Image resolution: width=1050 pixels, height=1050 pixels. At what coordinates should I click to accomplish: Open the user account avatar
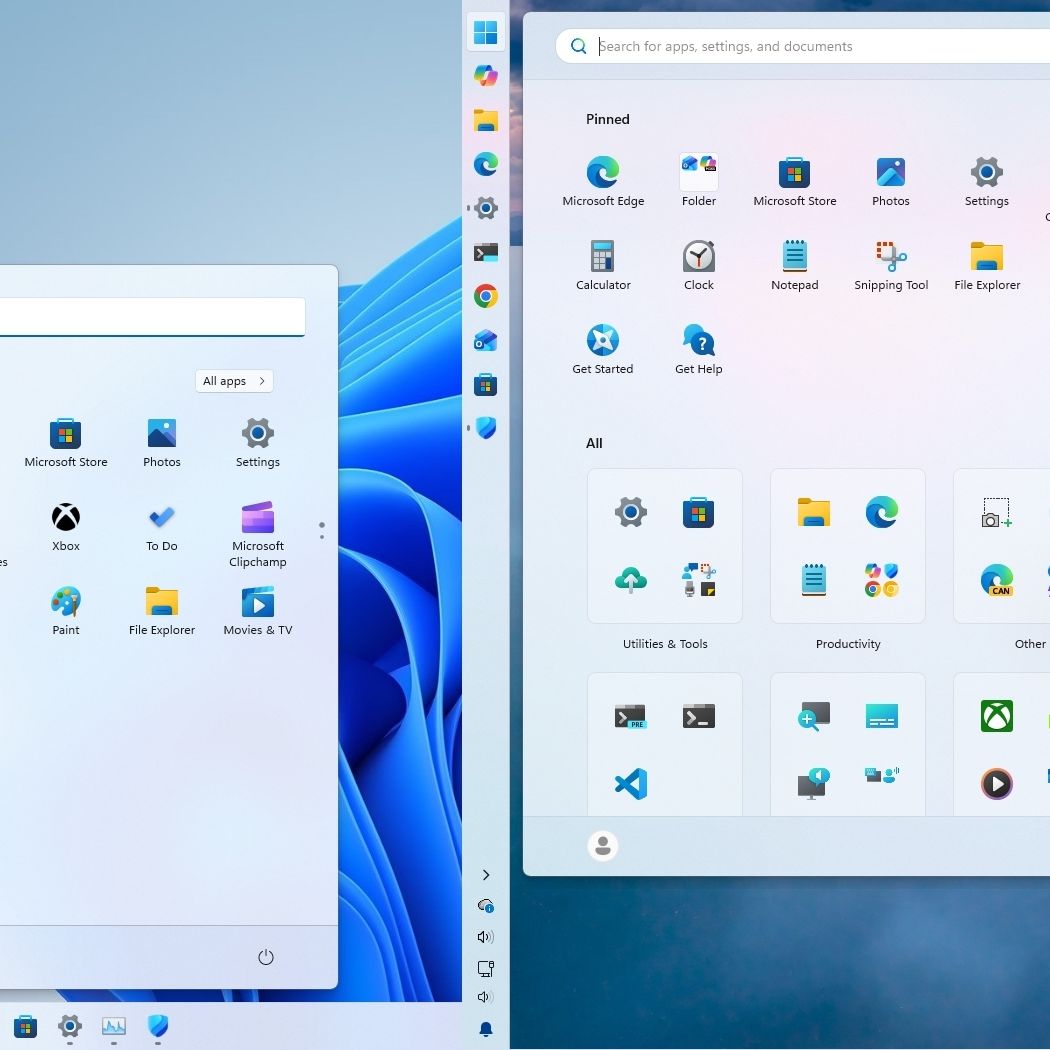point(603,846)
